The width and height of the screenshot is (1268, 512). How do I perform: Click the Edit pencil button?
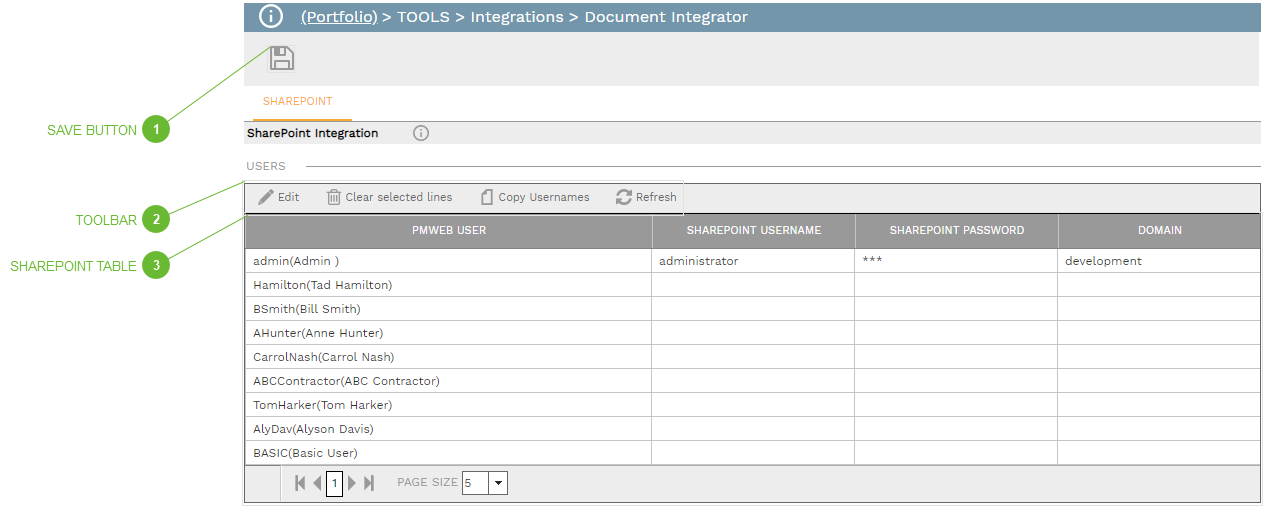pyautogui.click(x=279, y=197)
